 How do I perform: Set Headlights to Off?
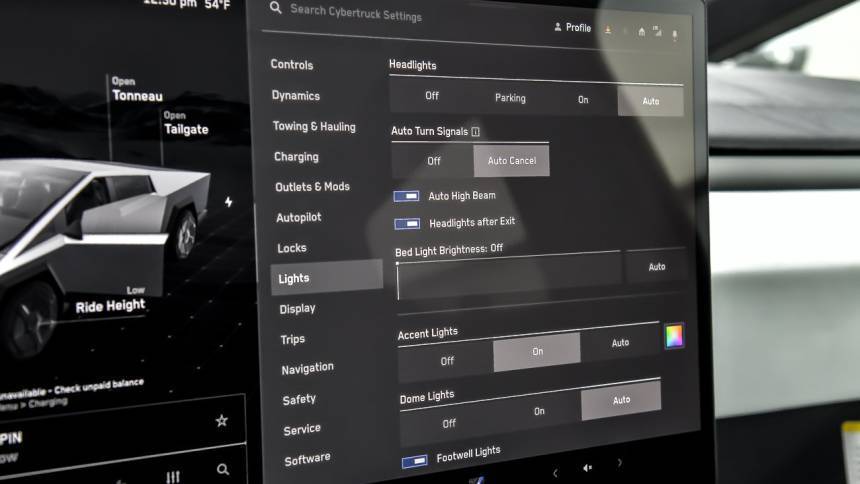click(432, 96)
